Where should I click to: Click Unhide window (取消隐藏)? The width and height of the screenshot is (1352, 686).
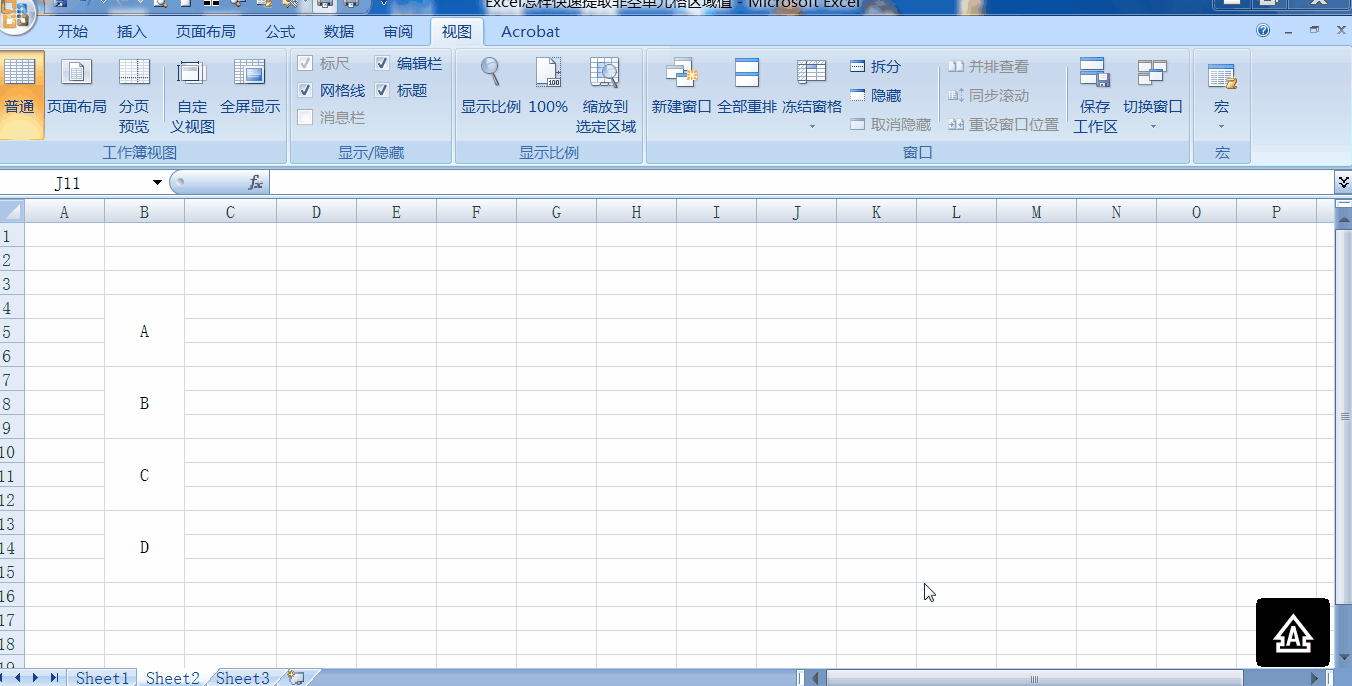tap(890, 125)
